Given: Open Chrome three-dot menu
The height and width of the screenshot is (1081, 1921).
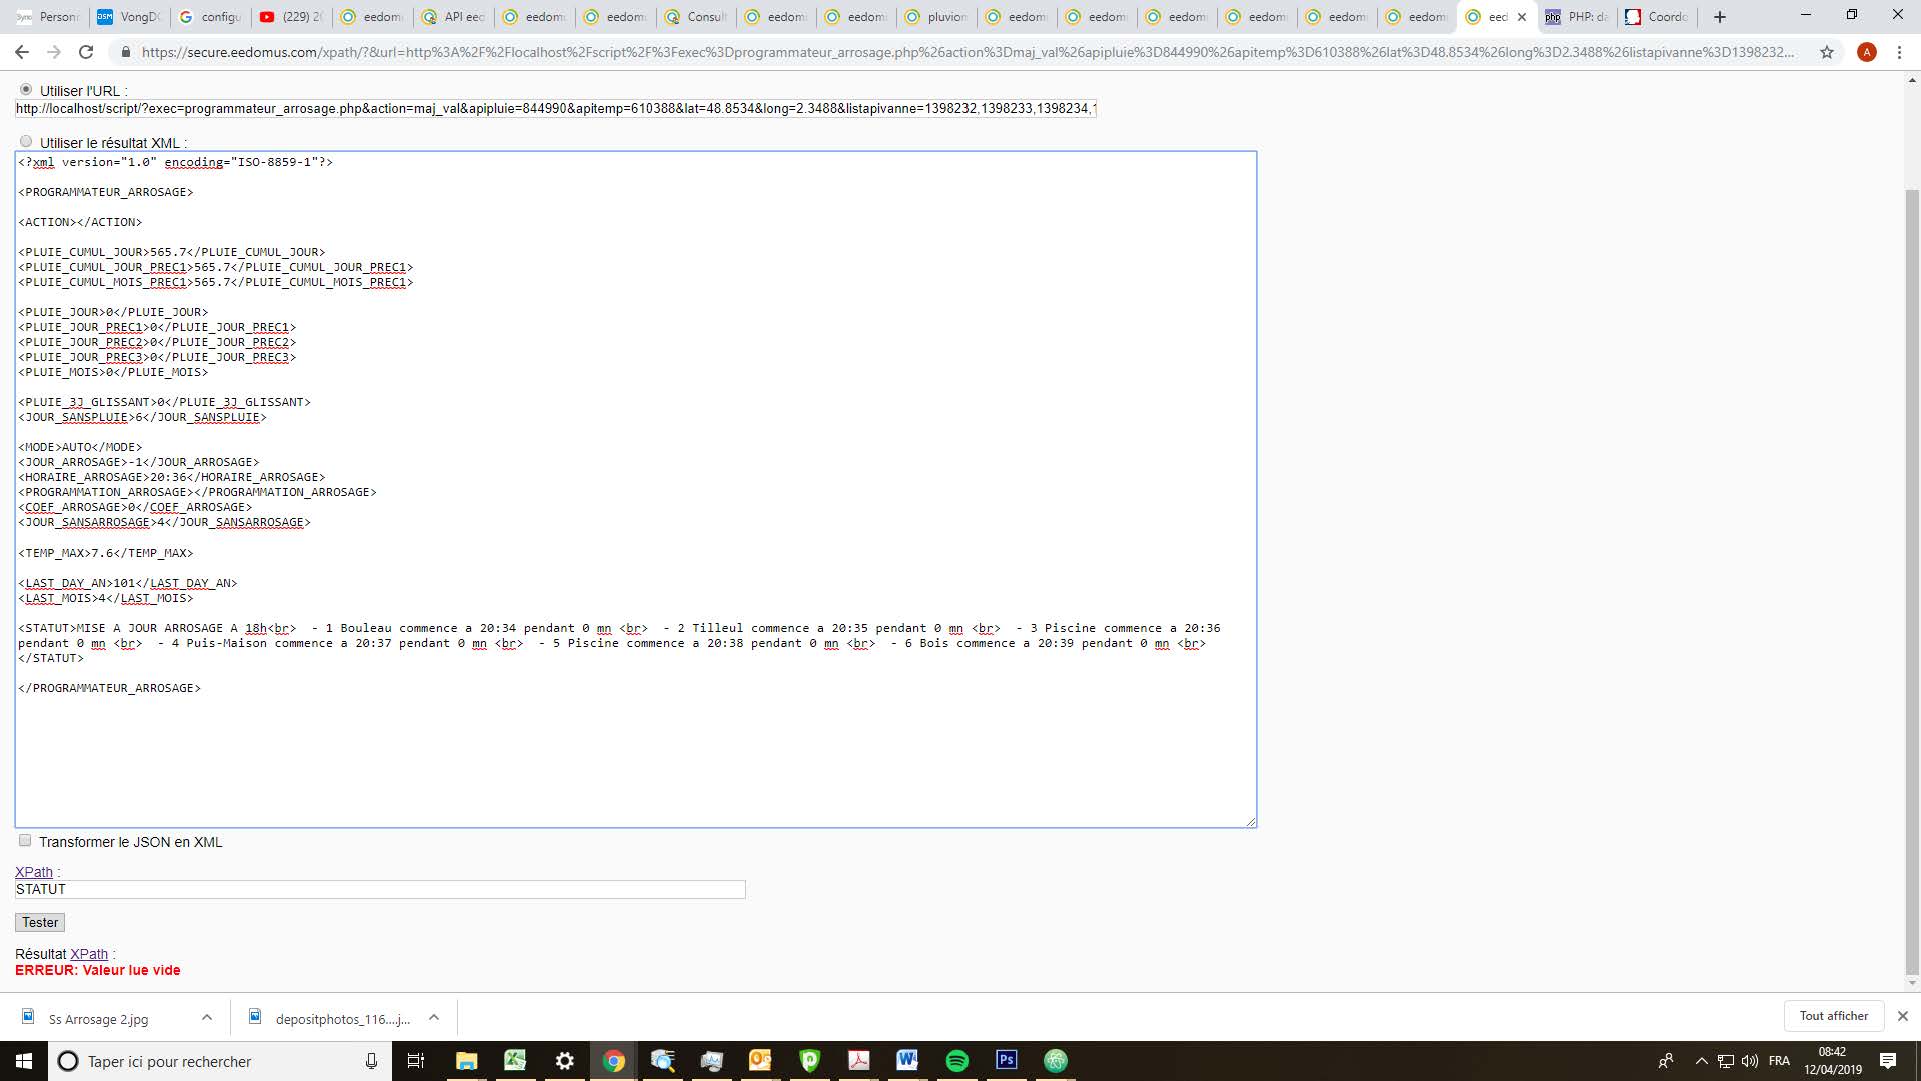Looking at the screenshot, I should coord(1899,52).
